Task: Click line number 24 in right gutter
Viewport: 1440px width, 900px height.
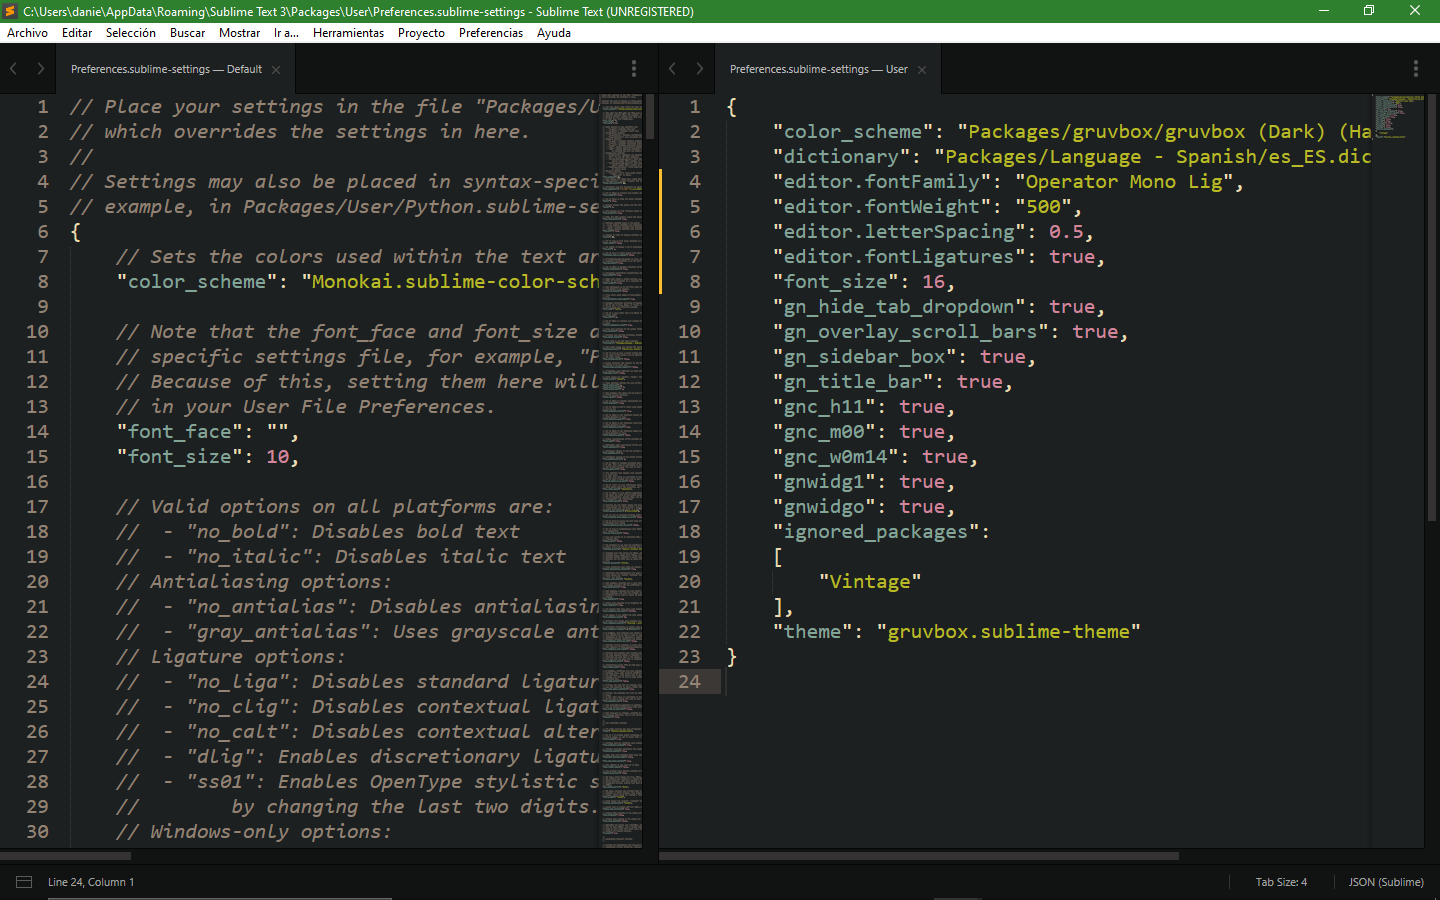Action: coord(689,682)
